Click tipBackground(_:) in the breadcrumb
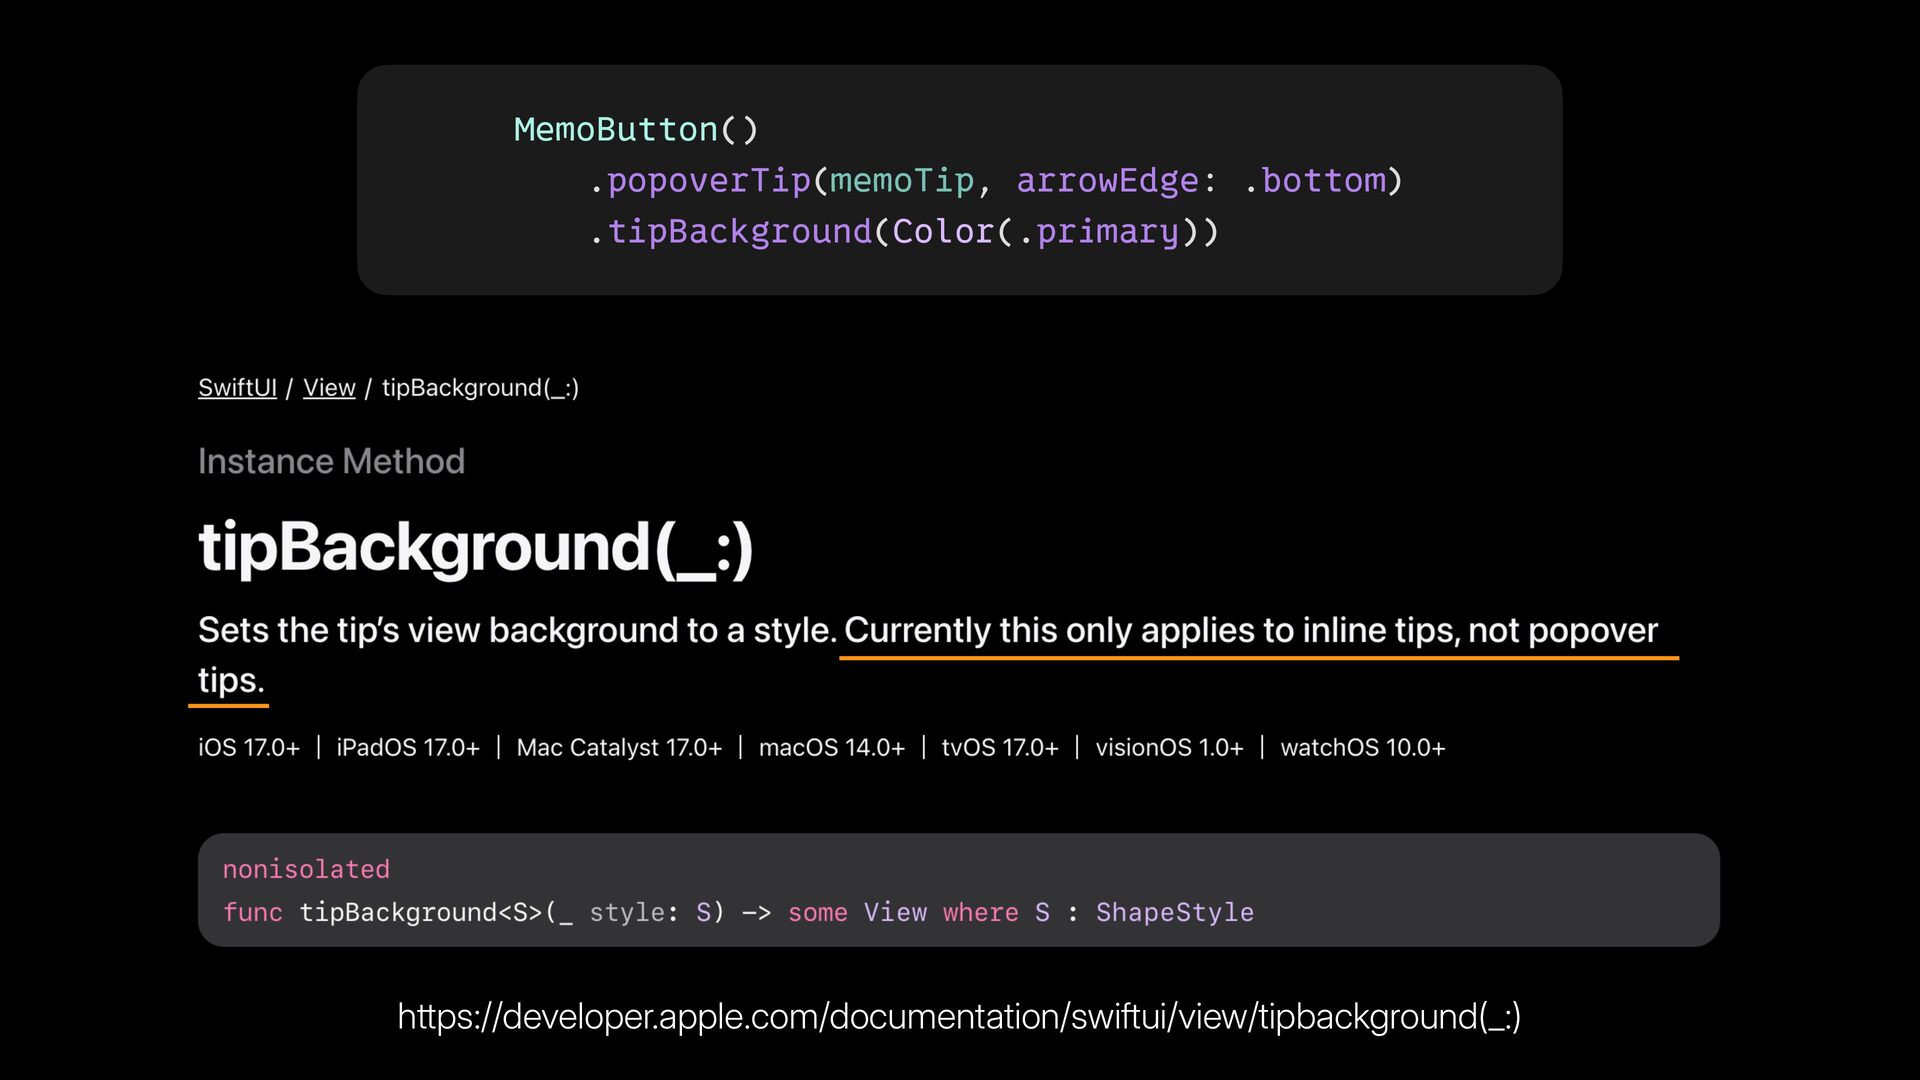Image resolution: width=1920 pixels, height=1080 pixels. click(480, 388)
